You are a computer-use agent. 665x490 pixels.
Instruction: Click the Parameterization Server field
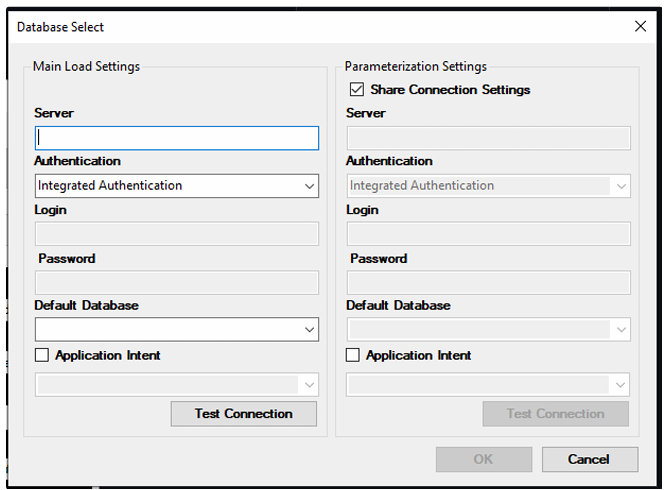click(488, 138)
